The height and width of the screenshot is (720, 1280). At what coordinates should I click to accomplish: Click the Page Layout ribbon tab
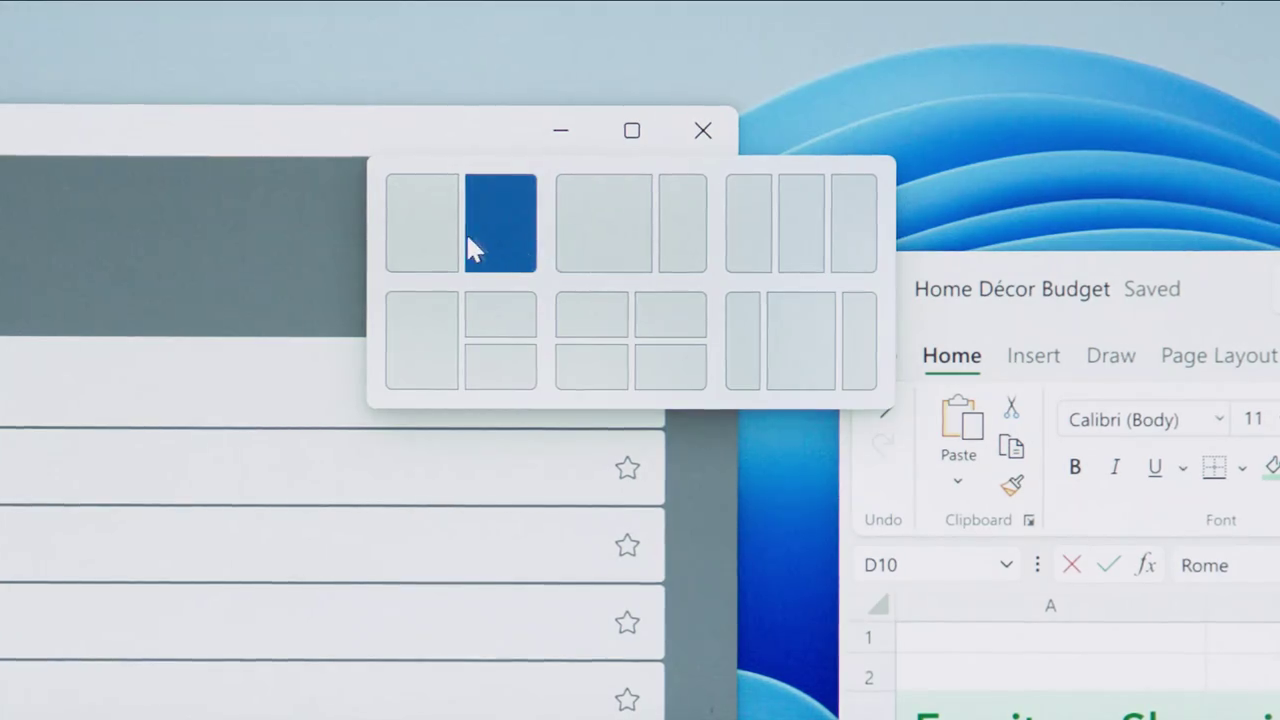click(x=1219, y=355)
